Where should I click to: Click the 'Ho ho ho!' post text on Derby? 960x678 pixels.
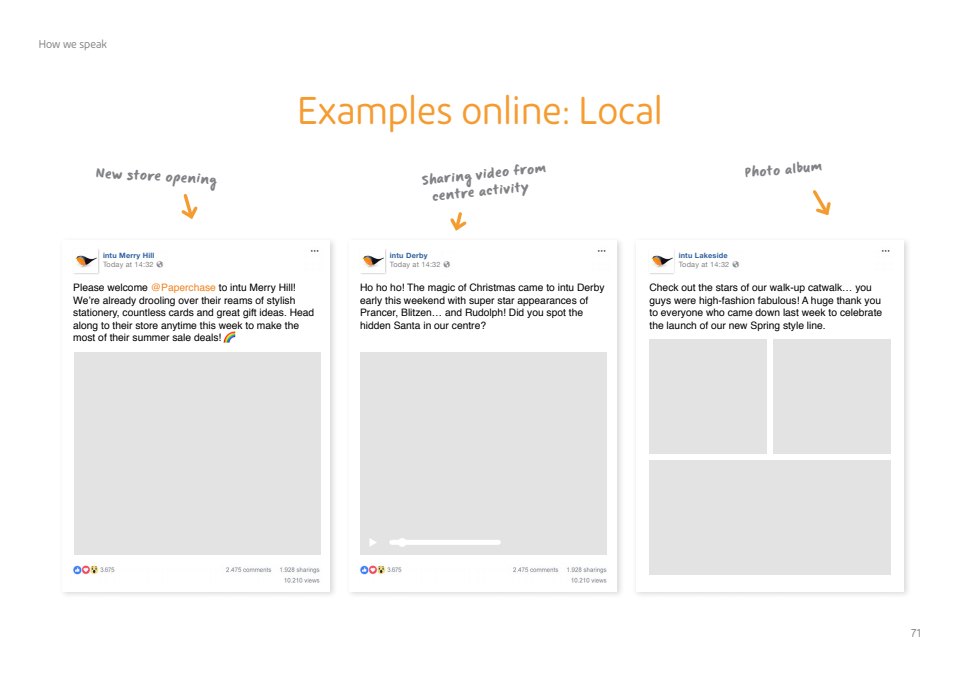[482, 306]
